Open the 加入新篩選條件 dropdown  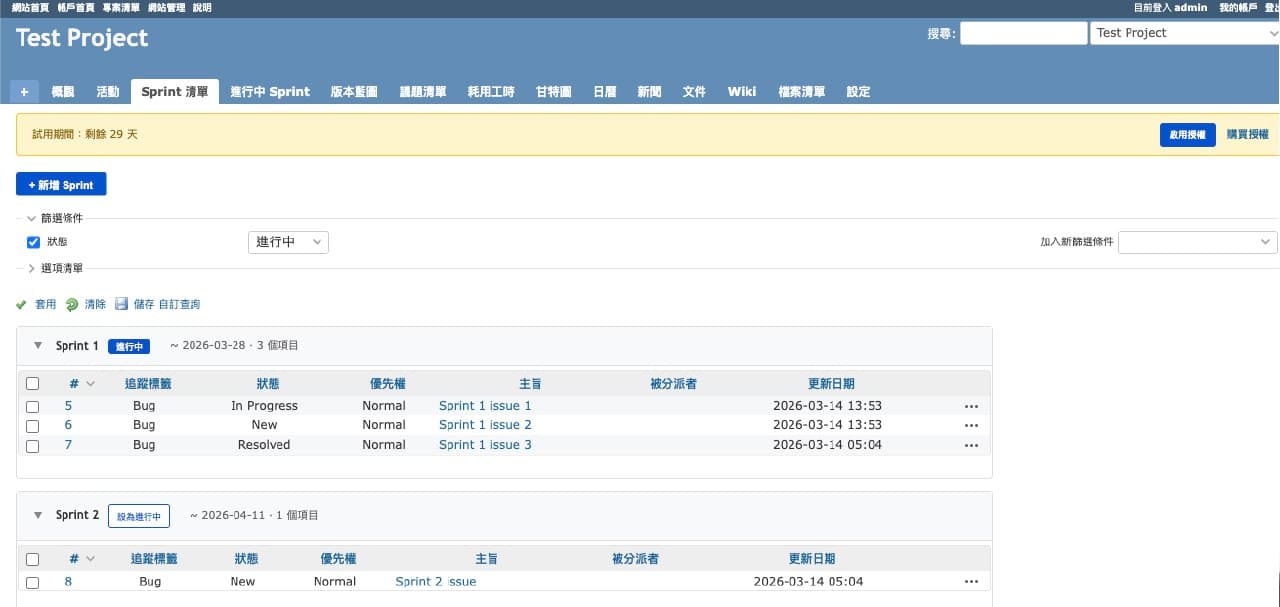click(1197, 242)
